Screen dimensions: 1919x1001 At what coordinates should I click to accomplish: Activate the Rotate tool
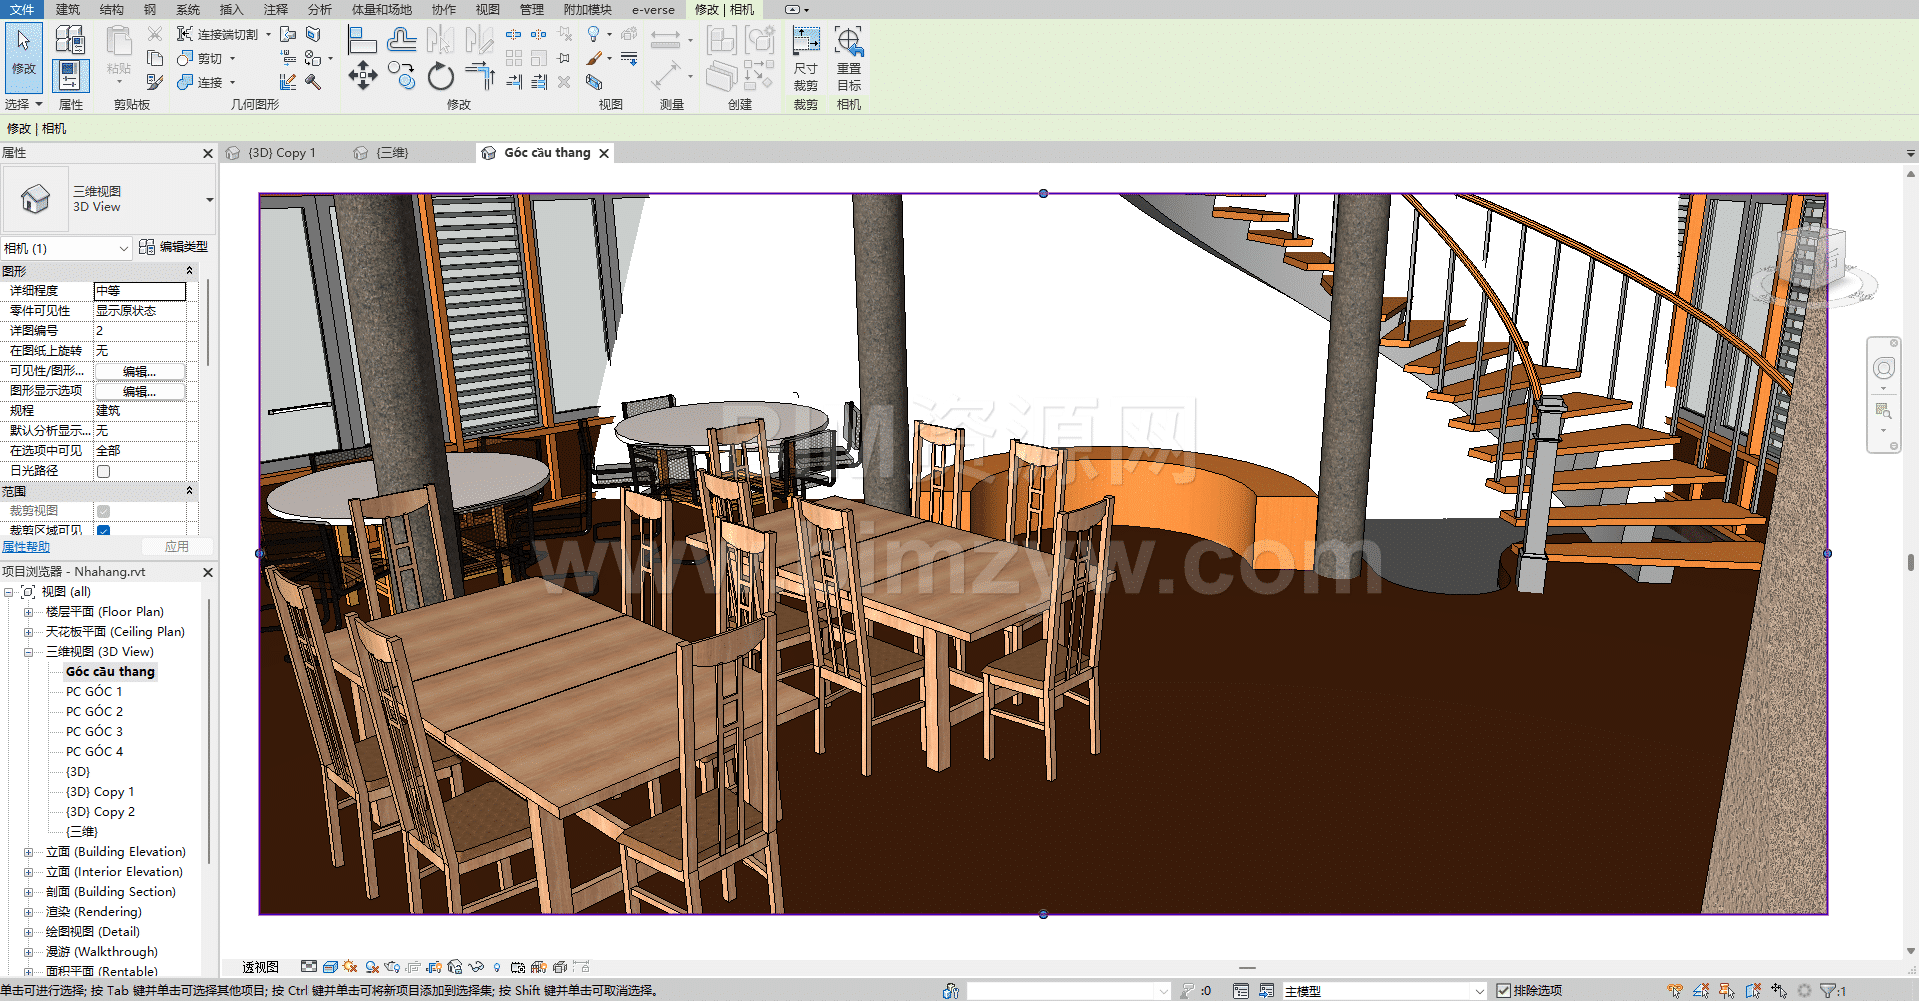coord(440,75)
